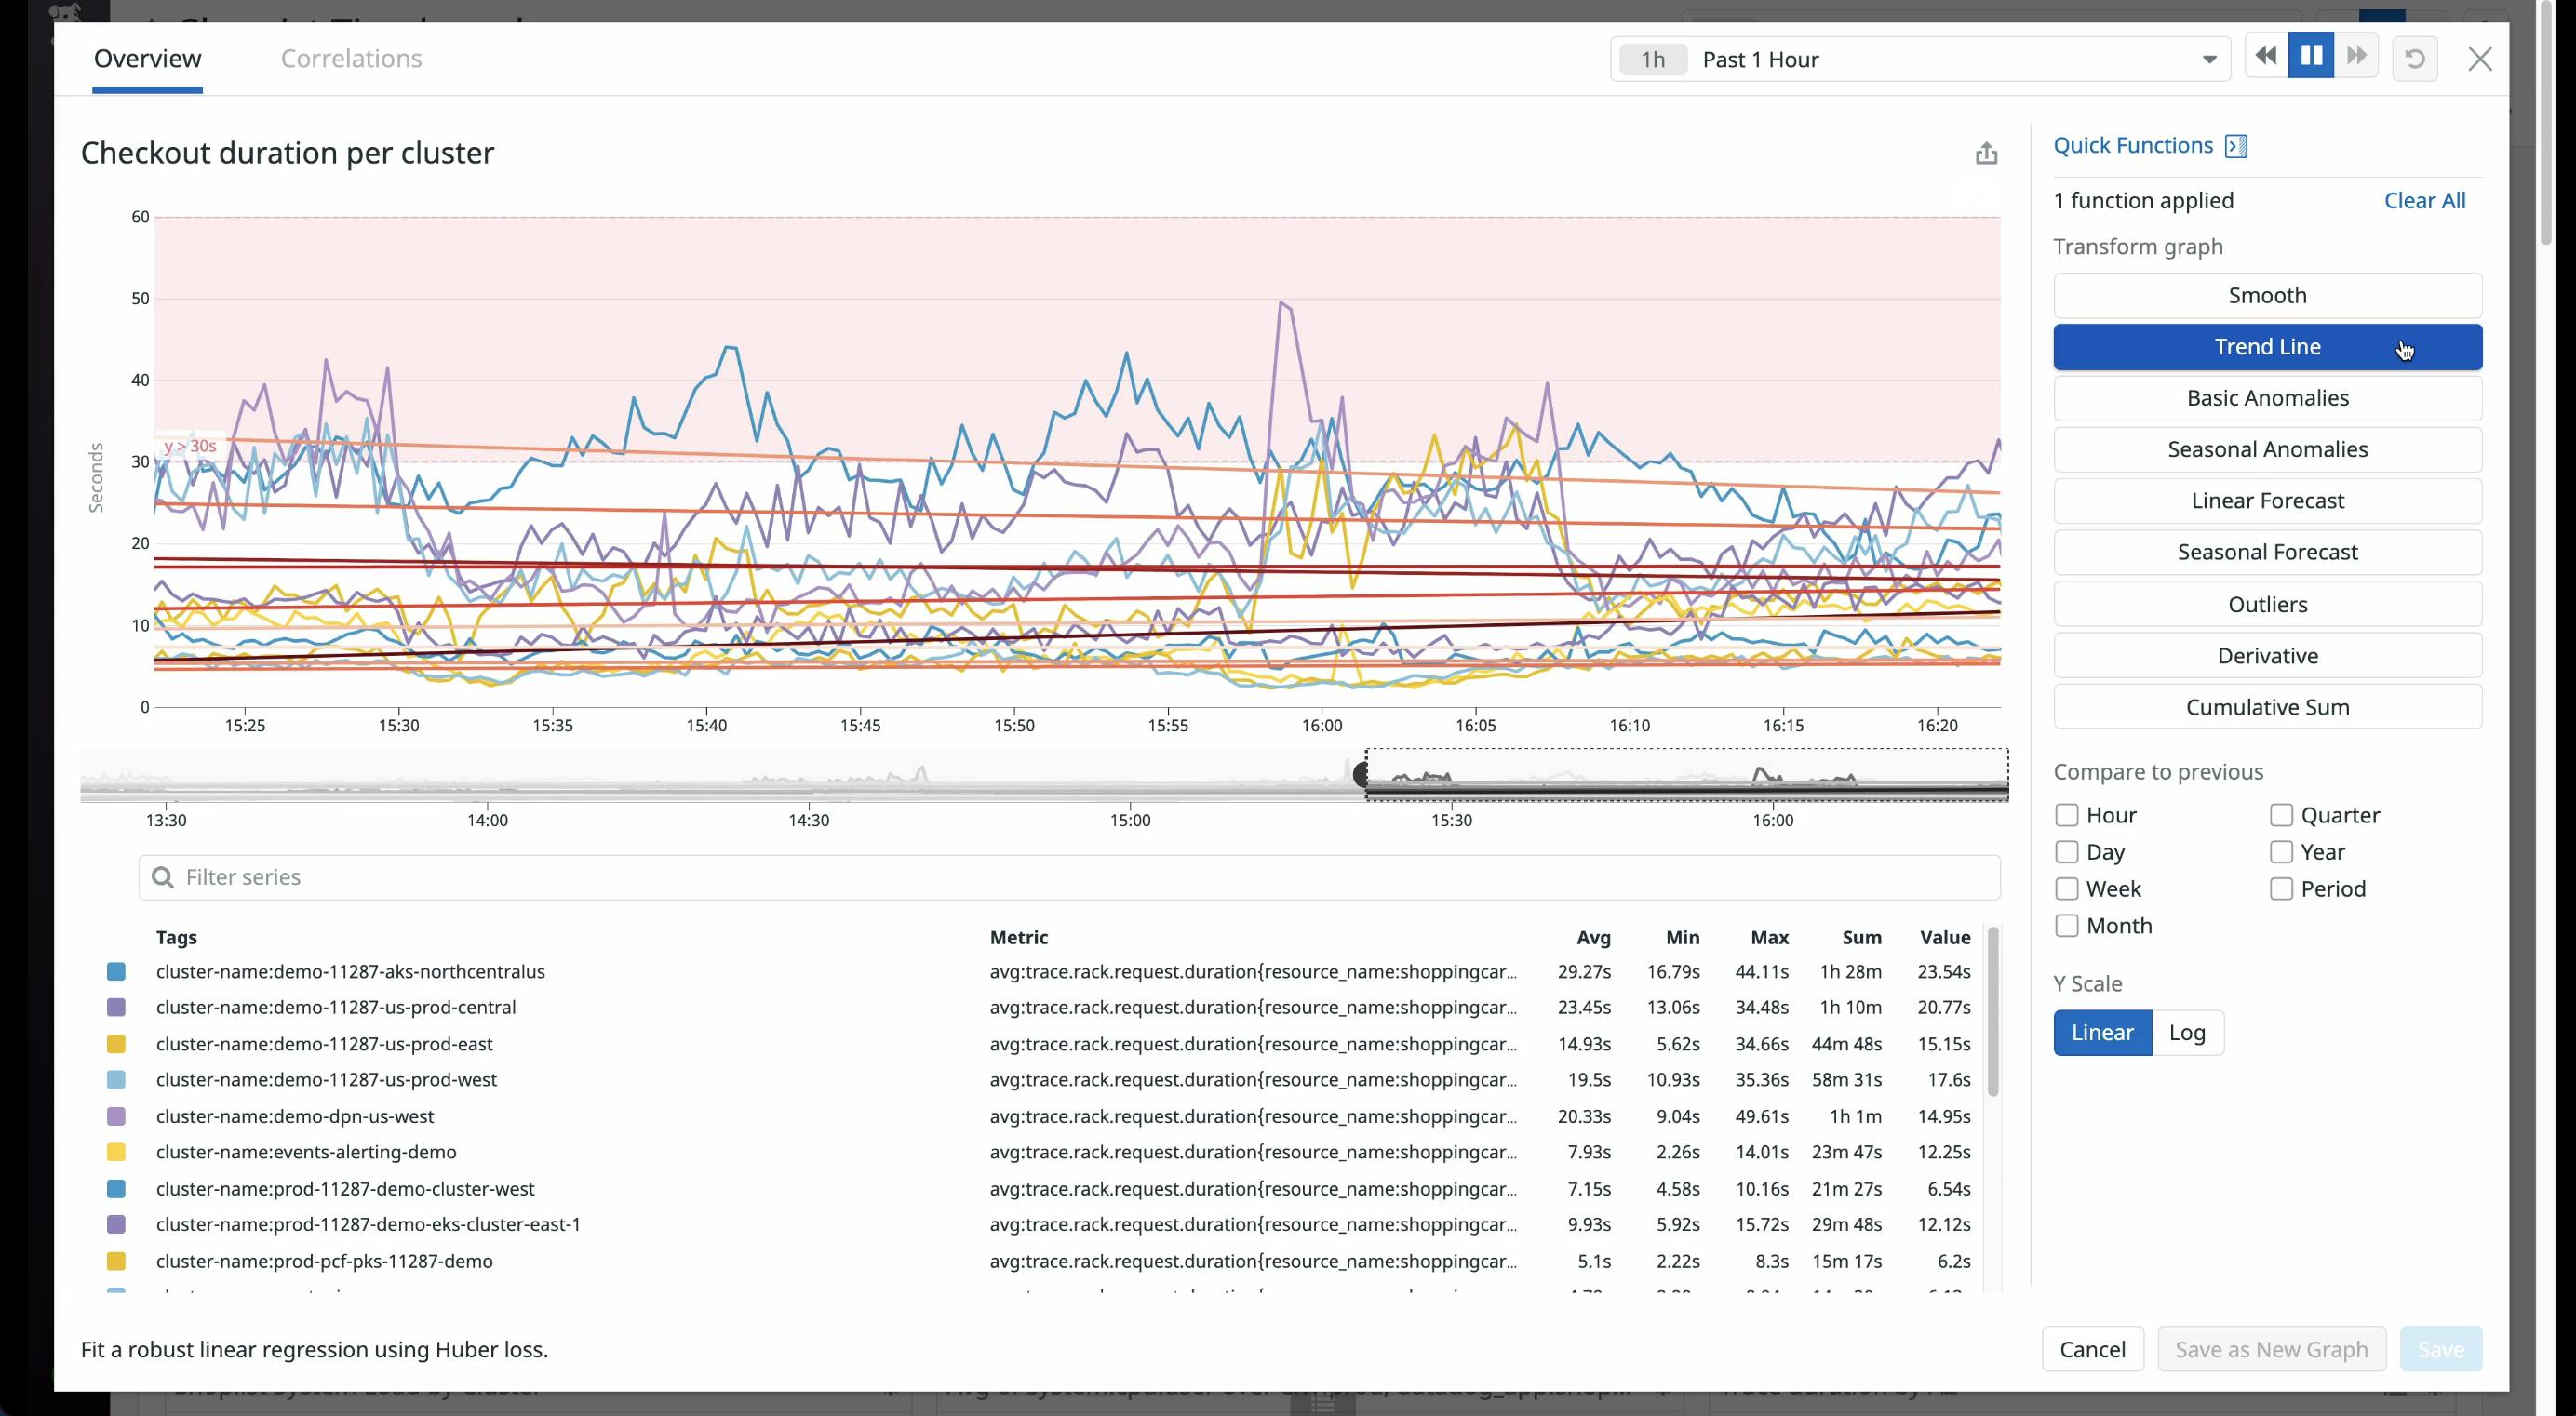Viewport: 2576px width, 1416px height.
Task: Click the reset time range icon
Action: point(2415,58)
